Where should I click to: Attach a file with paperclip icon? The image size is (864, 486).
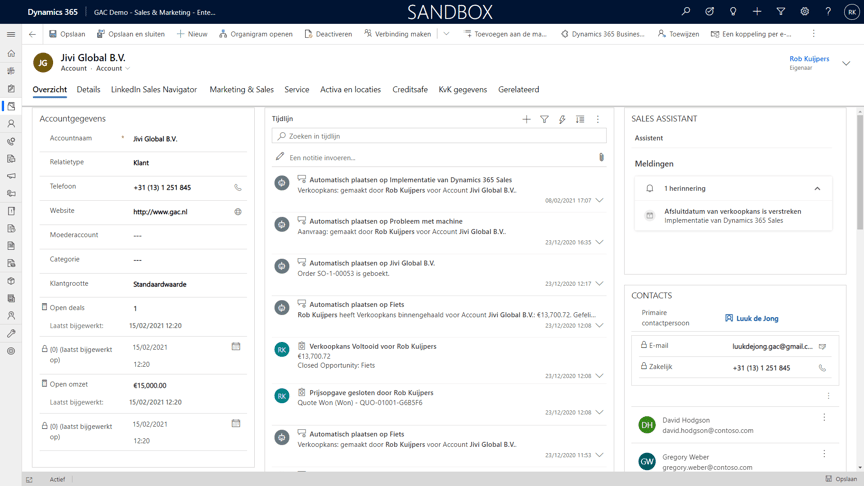tap(601, 157)
